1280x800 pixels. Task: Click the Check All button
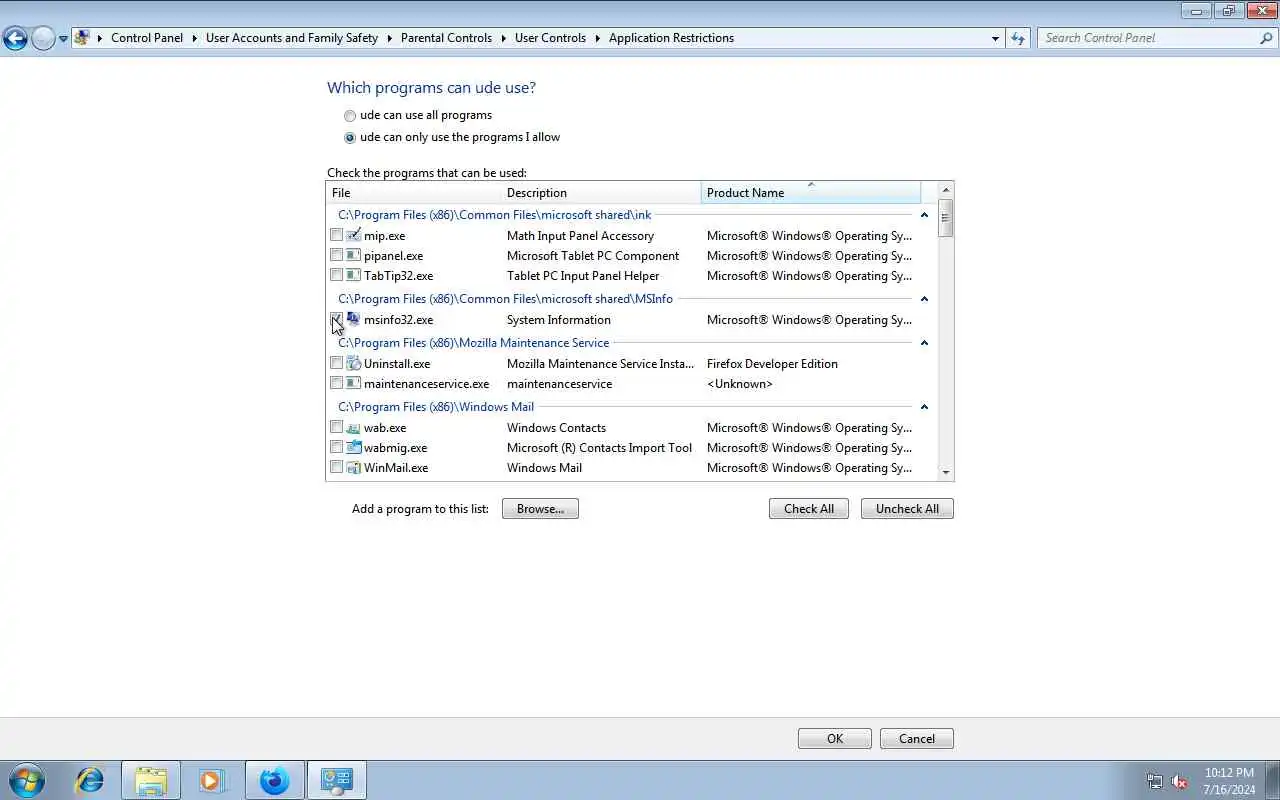tap(809, 509)
